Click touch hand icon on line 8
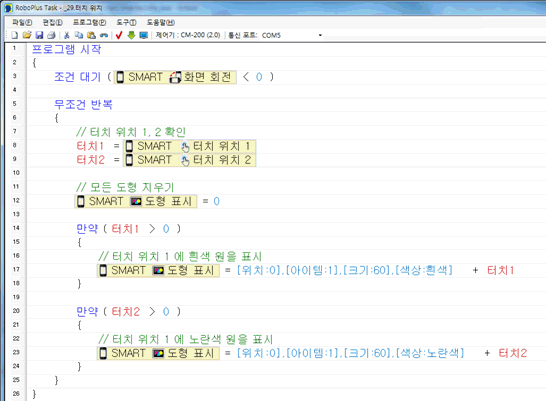546x401 pixels. (x=185, y=147)
